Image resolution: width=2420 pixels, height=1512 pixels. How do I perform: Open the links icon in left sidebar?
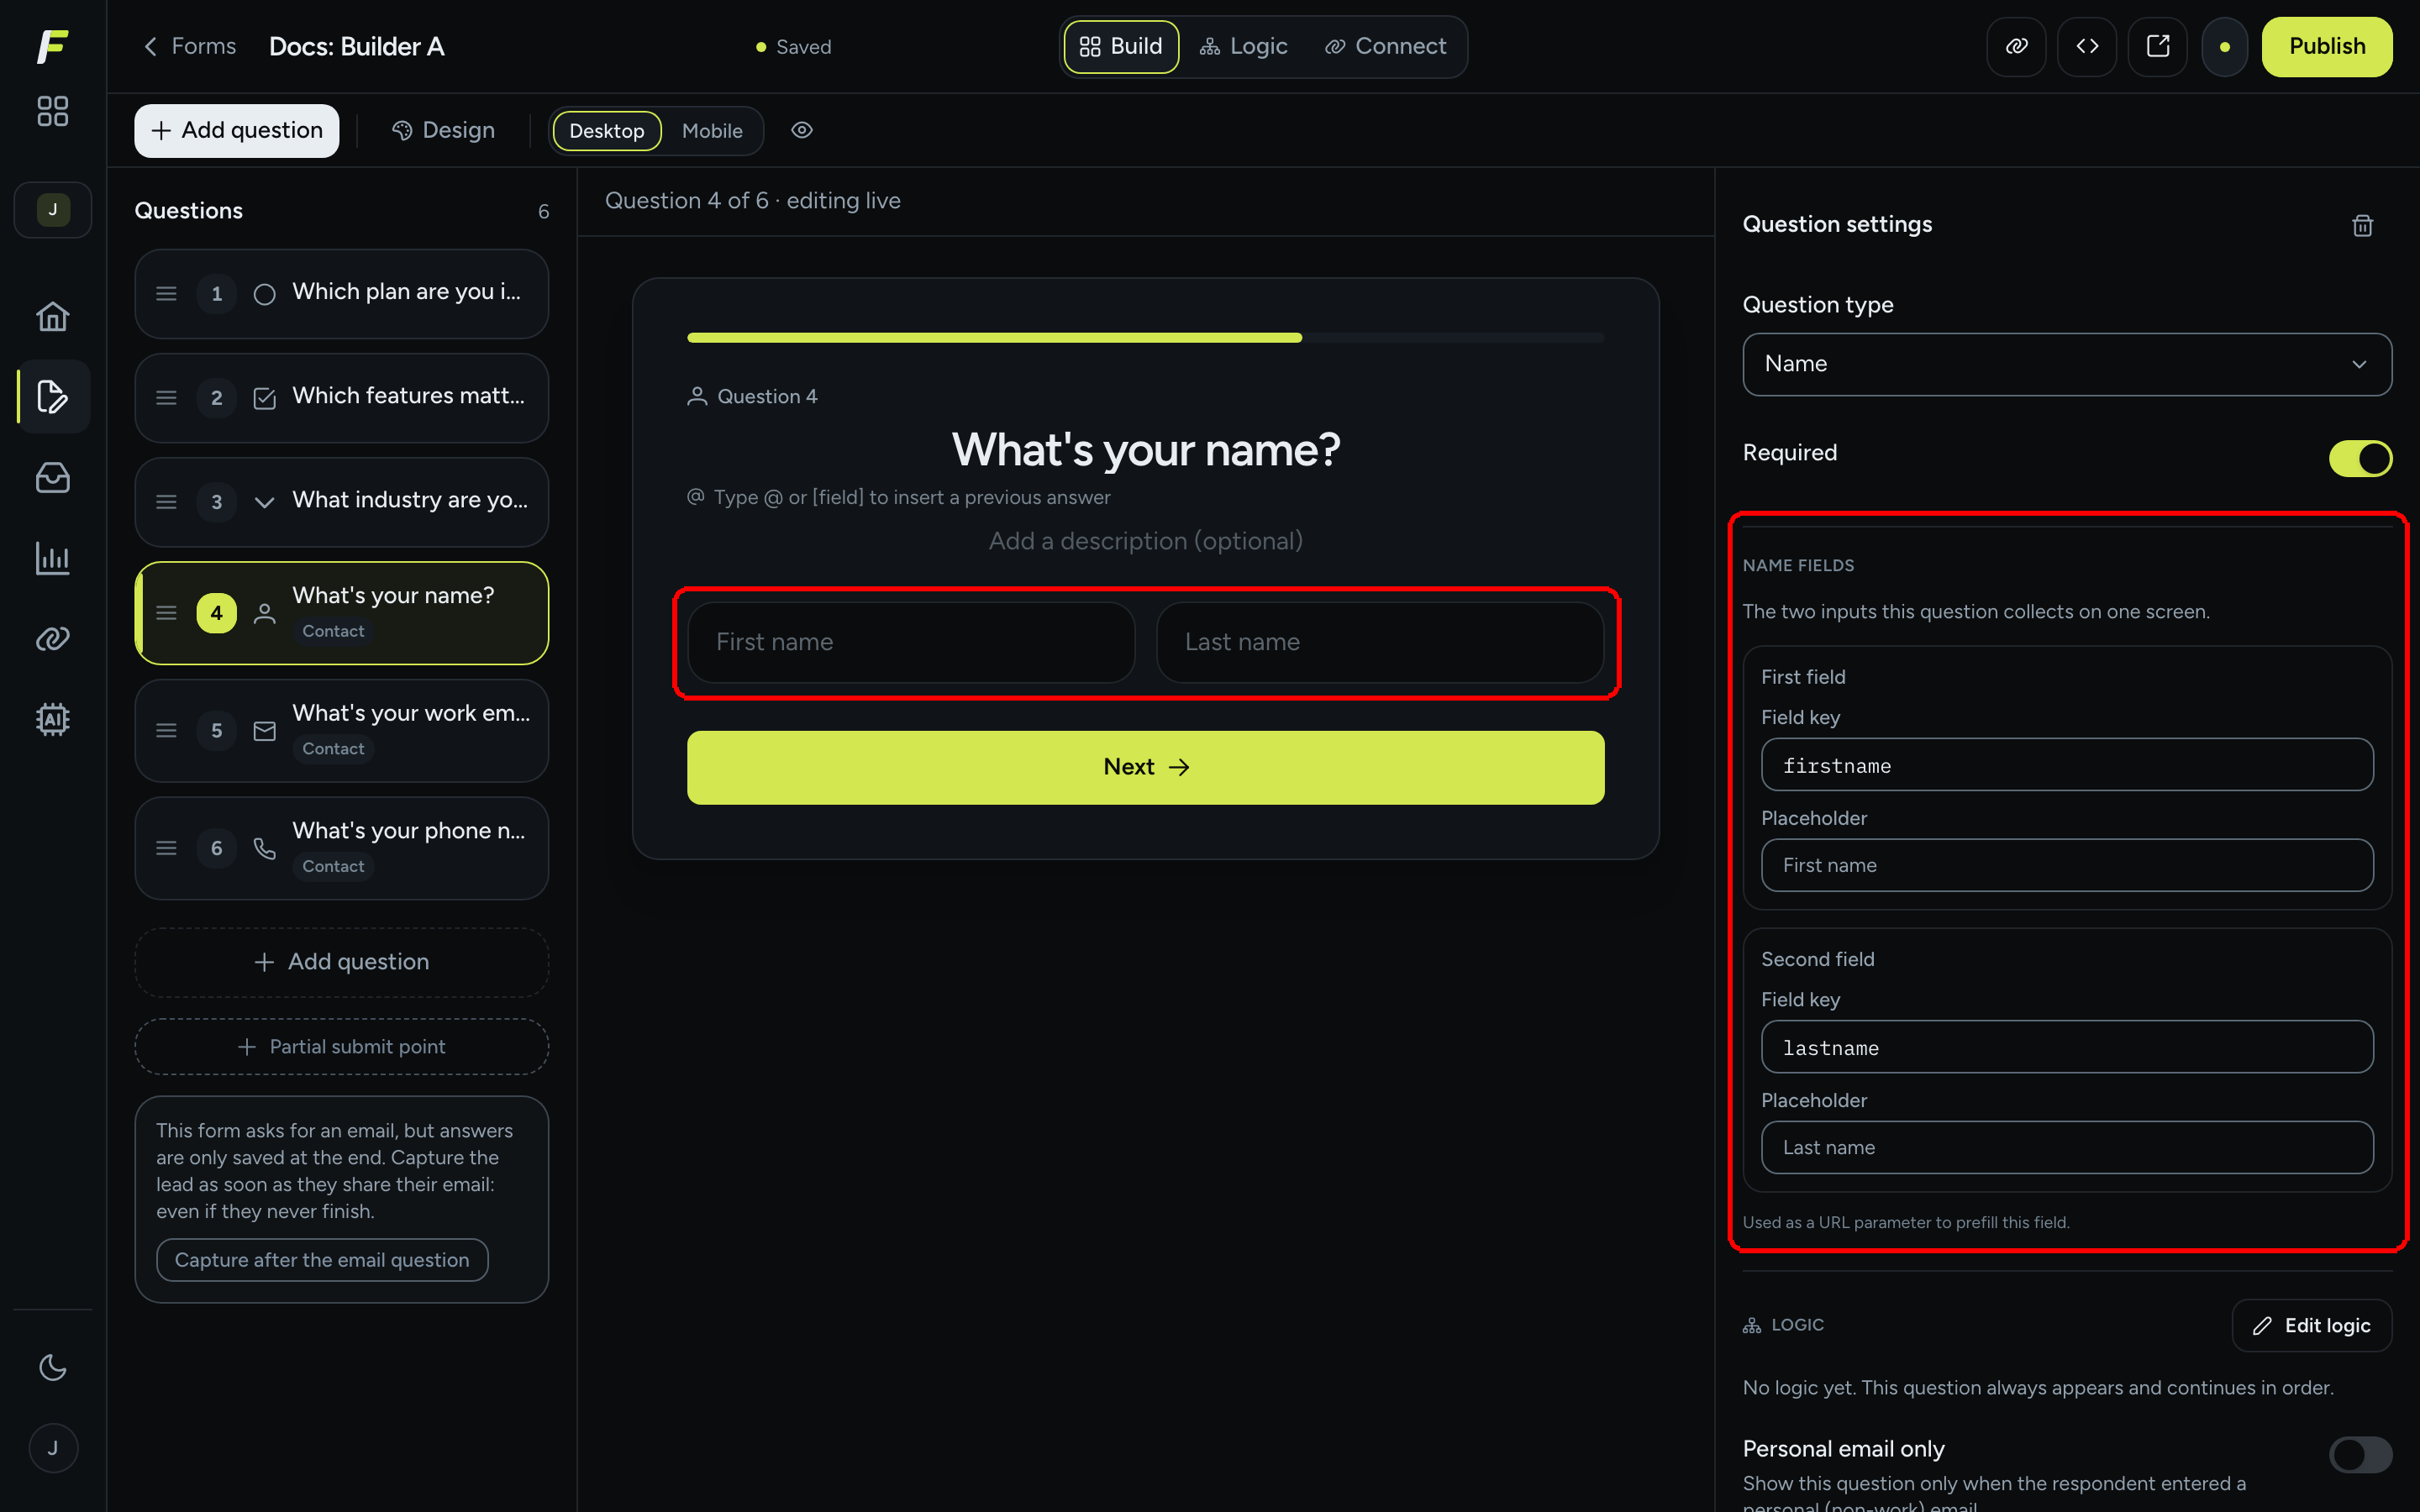(52, 638)
